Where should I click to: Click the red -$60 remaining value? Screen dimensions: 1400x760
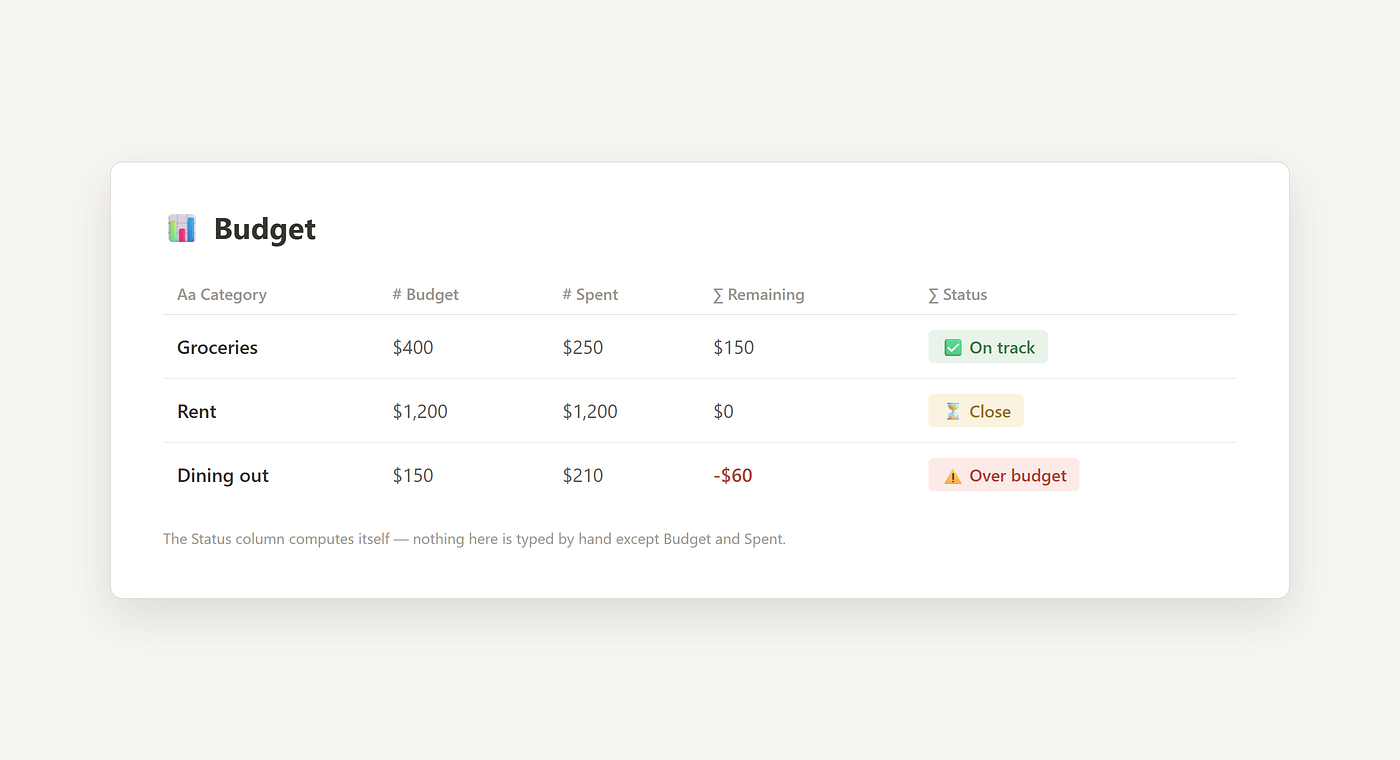(733, 476)
